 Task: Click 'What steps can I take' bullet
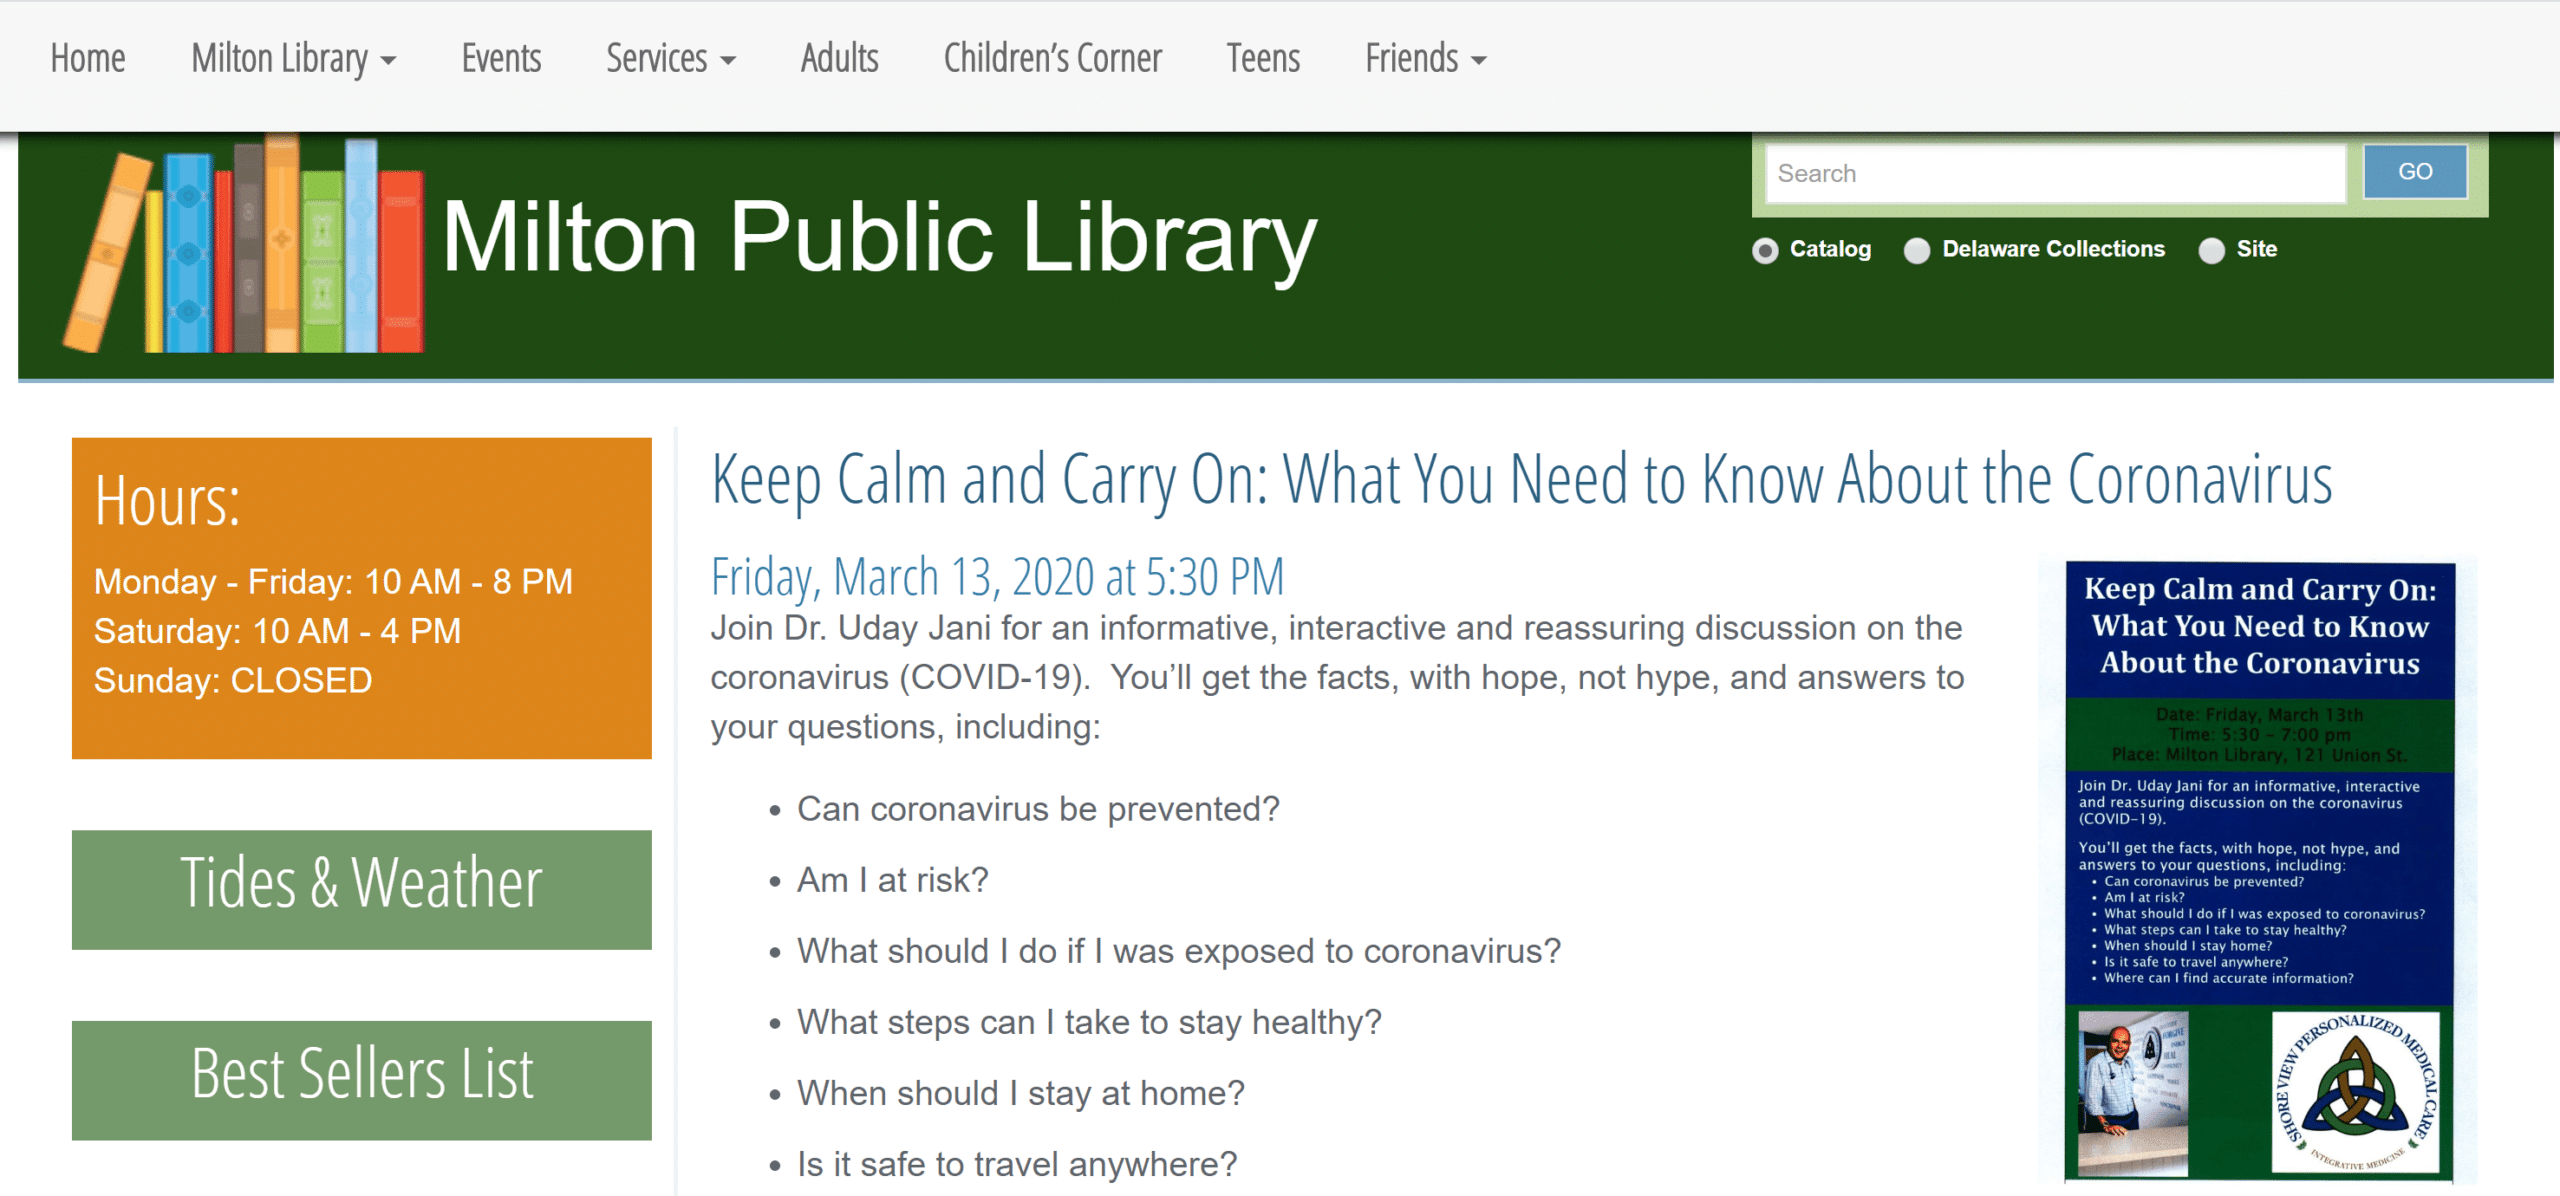tap(1089, 1022)
